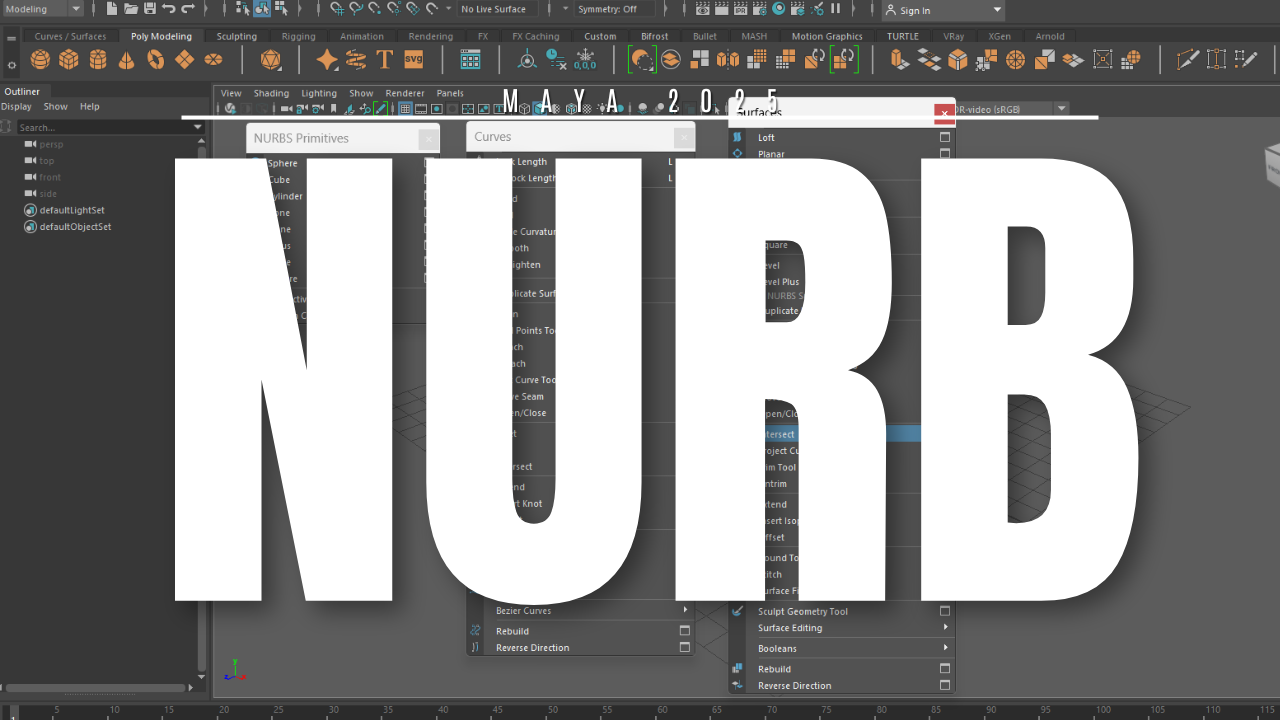Screen dimensions: 1280x720
Task: Click the save scene disk icon
Action: click(150, 9)
